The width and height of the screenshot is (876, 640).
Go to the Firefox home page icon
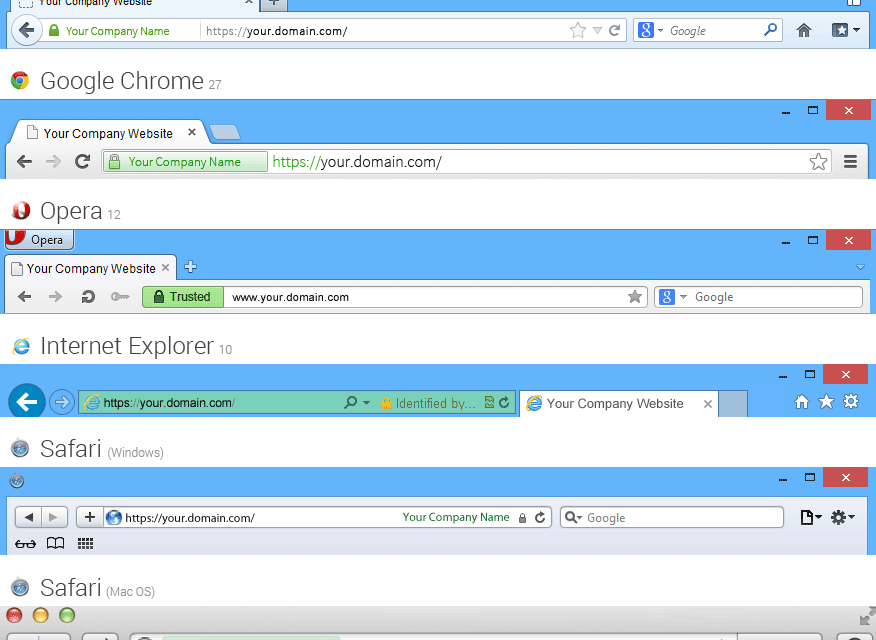(x=804, y=30)
